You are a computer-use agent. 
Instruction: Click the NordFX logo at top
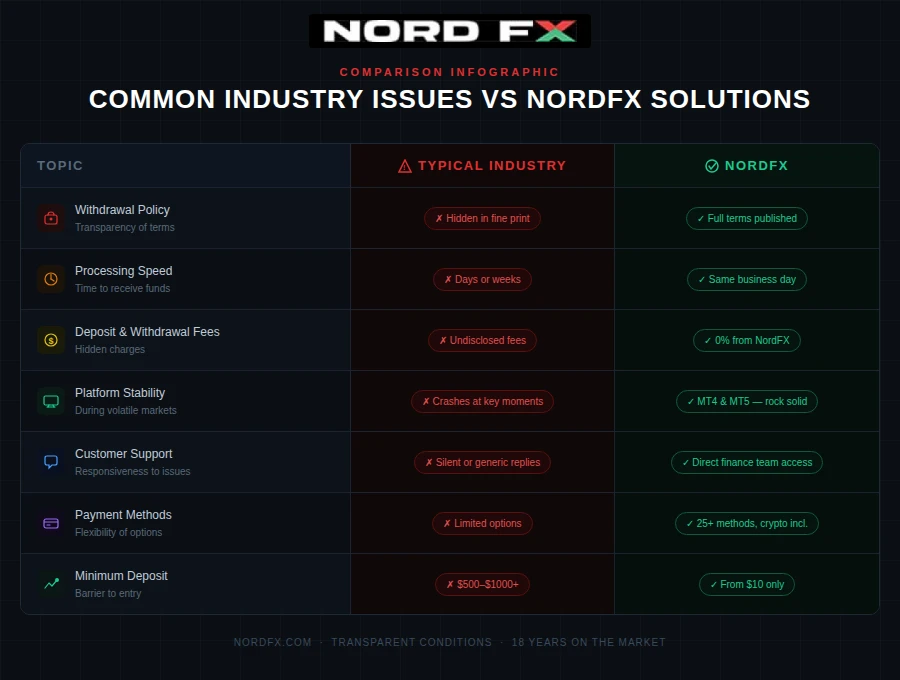450,31
